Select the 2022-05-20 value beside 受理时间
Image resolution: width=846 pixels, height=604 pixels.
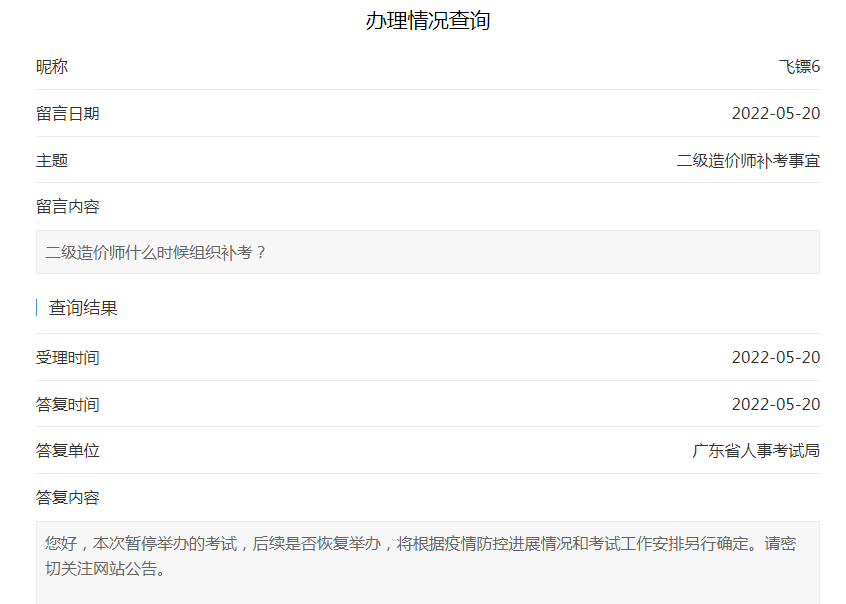776,357
